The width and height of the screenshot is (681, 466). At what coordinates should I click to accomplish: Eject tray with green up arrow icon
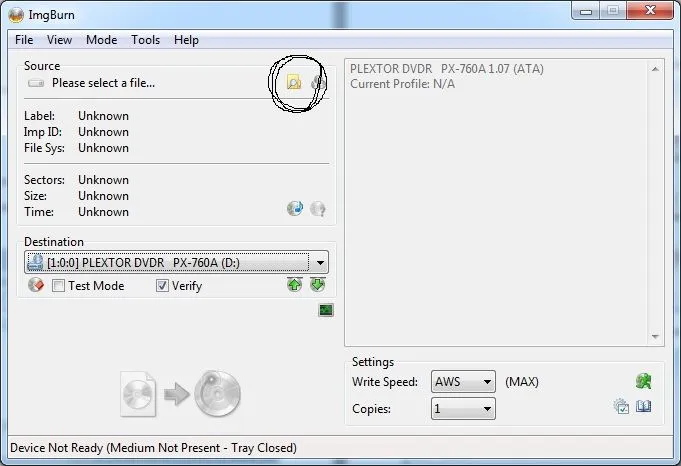294,285
